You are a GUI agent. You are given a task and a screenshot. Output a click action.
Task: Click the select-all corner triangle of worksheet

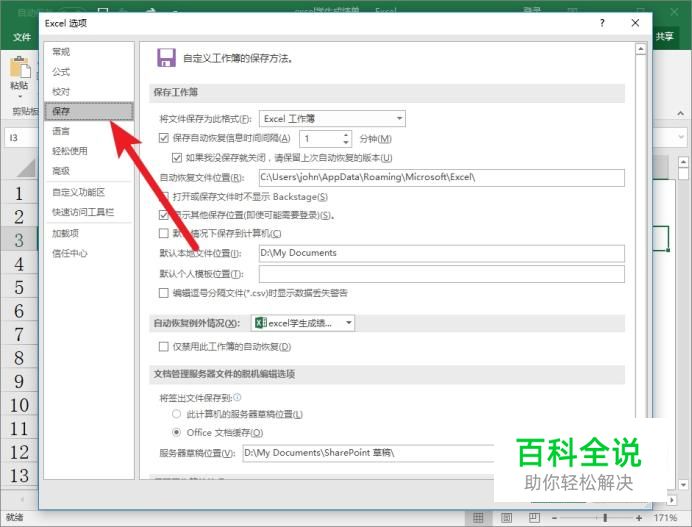point(26,168)
